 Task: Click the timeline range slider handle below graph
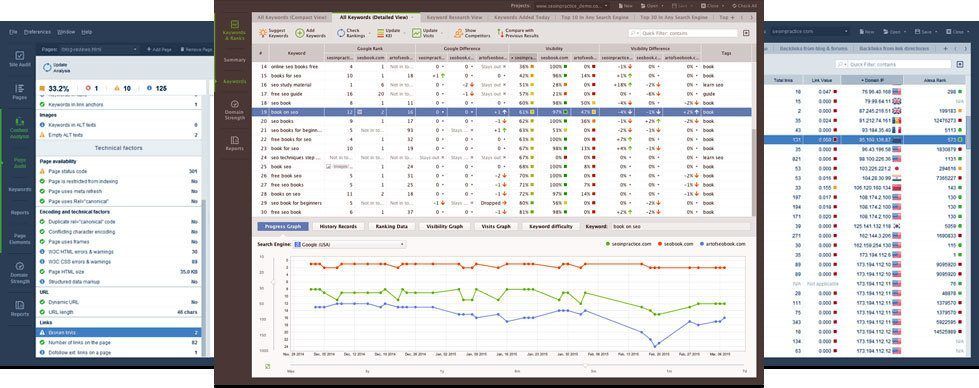(586, 365)
